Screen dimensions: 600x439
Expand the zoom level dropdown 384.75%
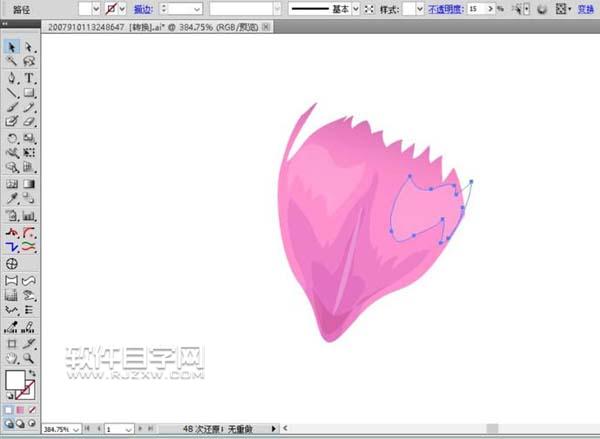(79, 428)
